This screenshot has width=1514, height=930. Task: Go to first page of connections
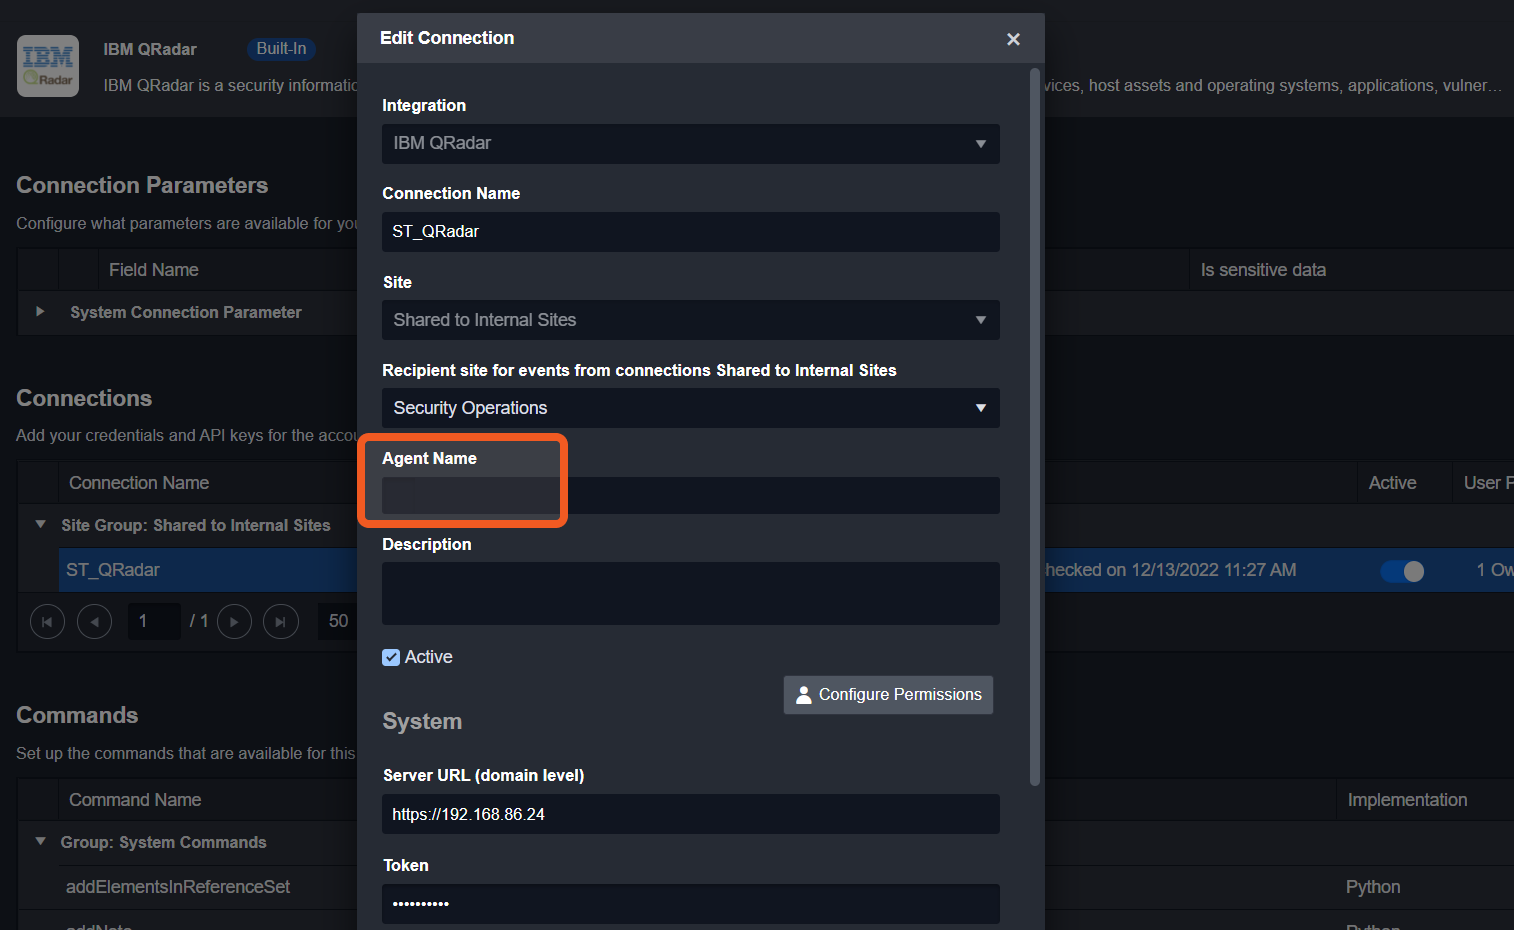click(47, 622)
